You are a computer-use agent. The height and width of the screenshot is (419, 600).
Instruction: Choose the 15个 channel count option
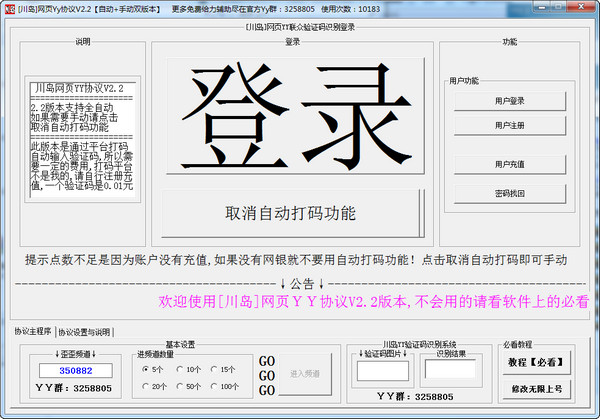pyautogui.click(x=216, y=369)
